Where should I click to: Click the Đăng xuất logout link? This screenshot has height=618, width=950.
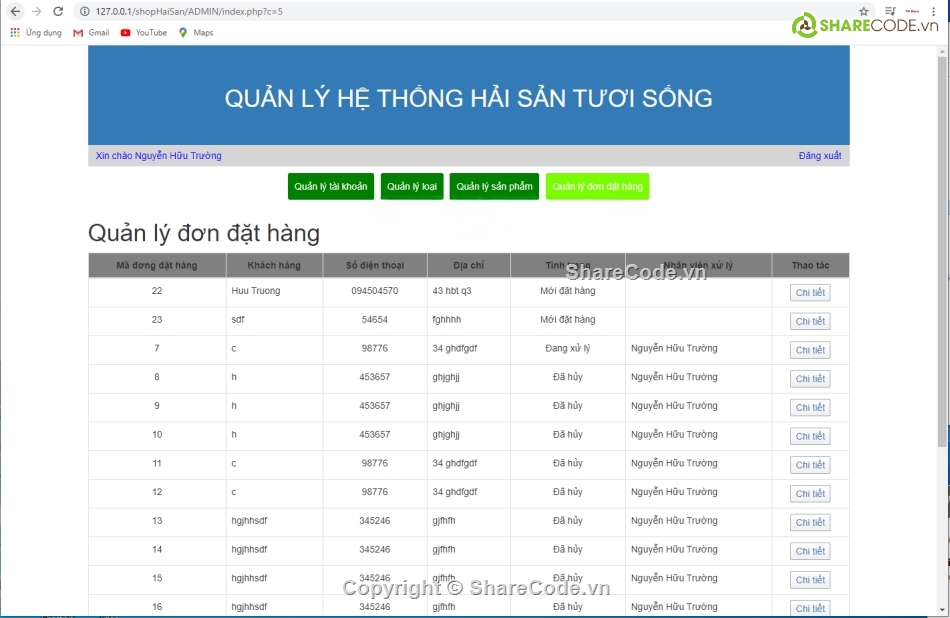[x=820, y=156]
